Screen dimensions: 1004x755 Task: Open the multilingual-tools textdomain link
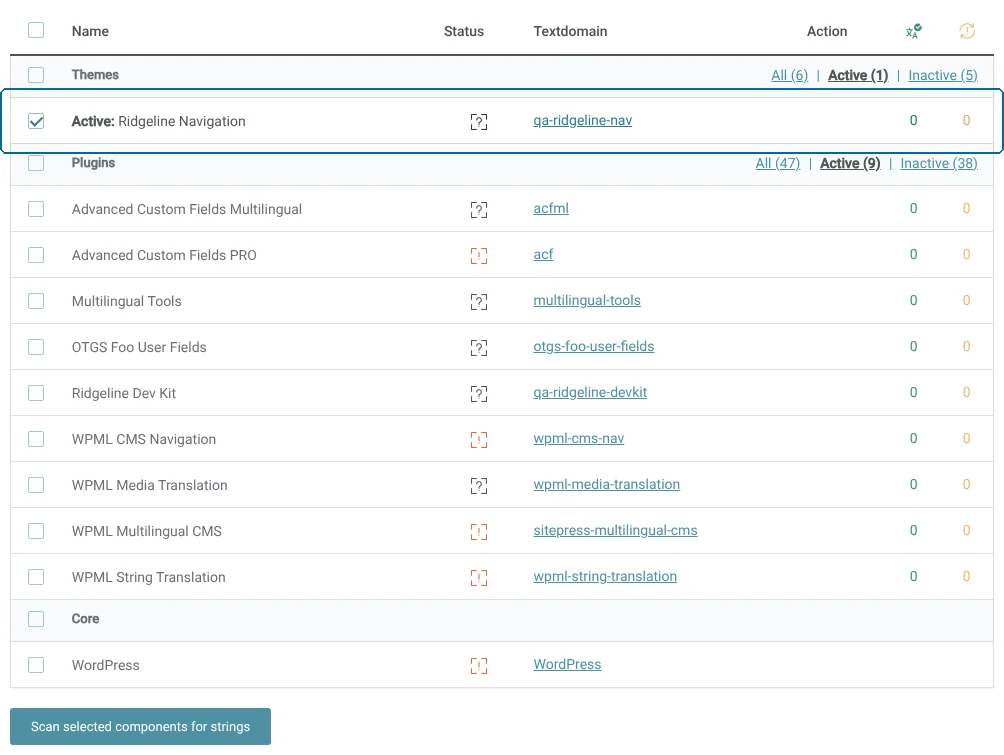pyautogui.click(x=587, y=300)
